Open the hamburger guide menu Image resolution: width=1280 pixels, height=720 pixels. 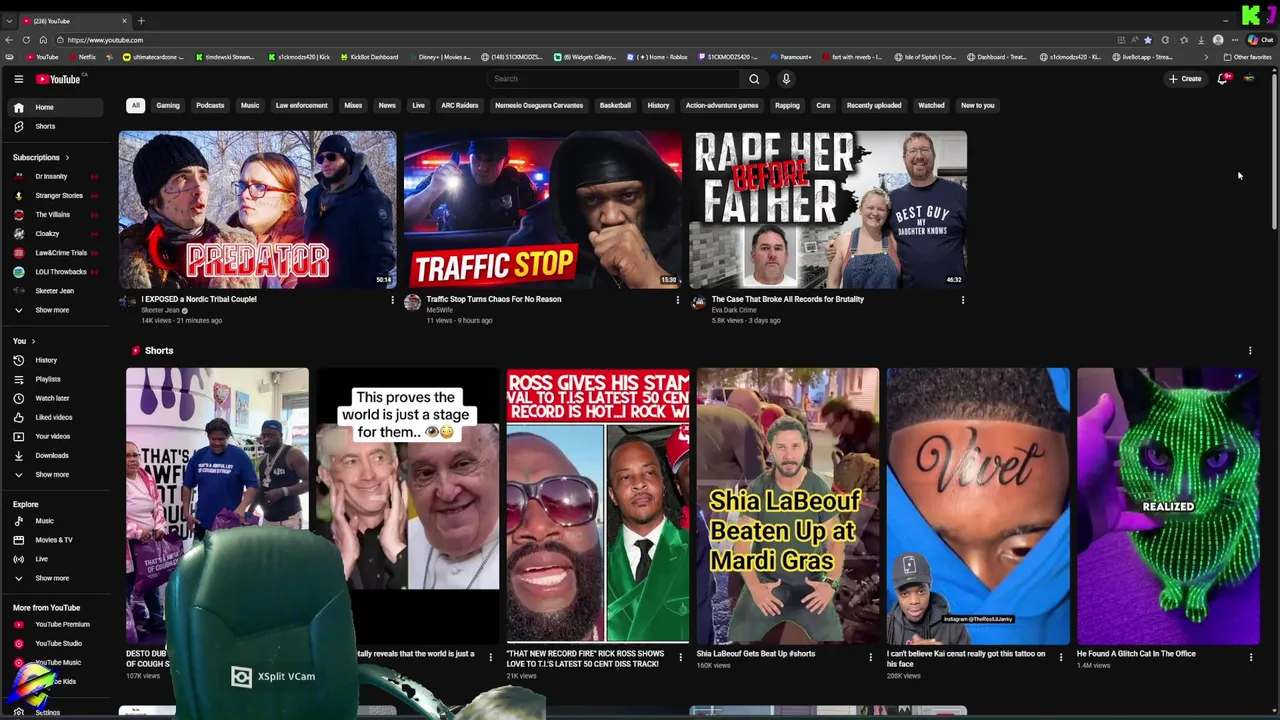(x=18, y=79)
